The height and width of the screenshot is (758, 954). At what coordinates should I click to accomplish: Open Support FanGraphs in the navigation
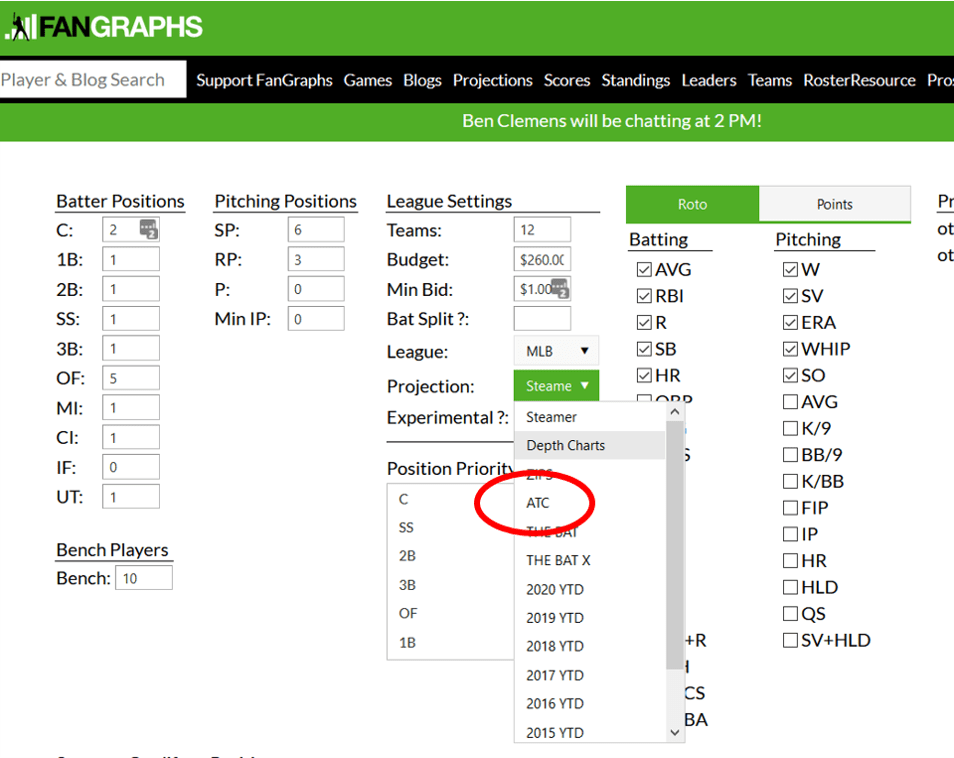[x=264, y=79]
